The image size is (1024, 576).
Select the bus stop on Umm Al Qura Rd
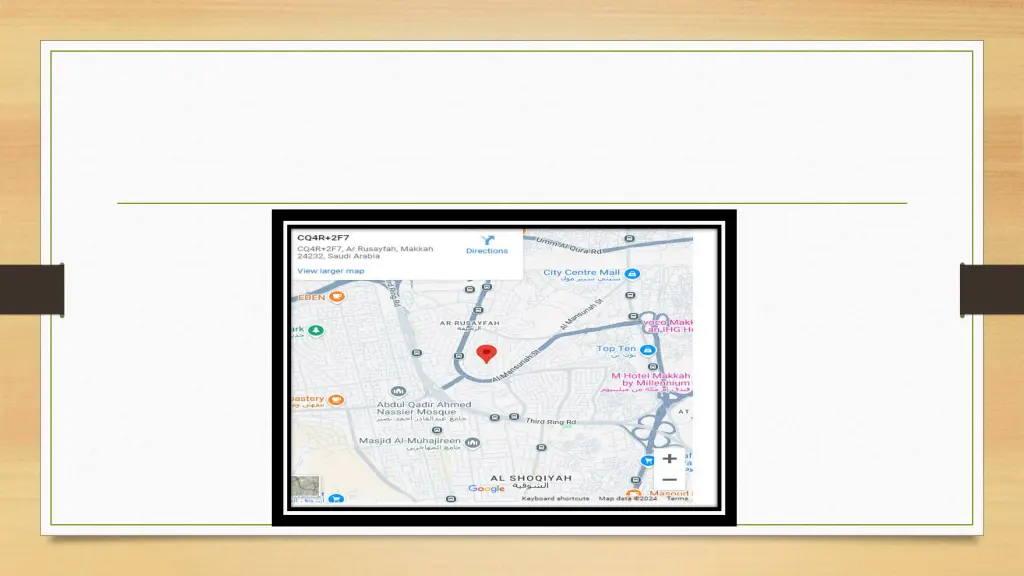pyautogui.click(x=630, y=238)
